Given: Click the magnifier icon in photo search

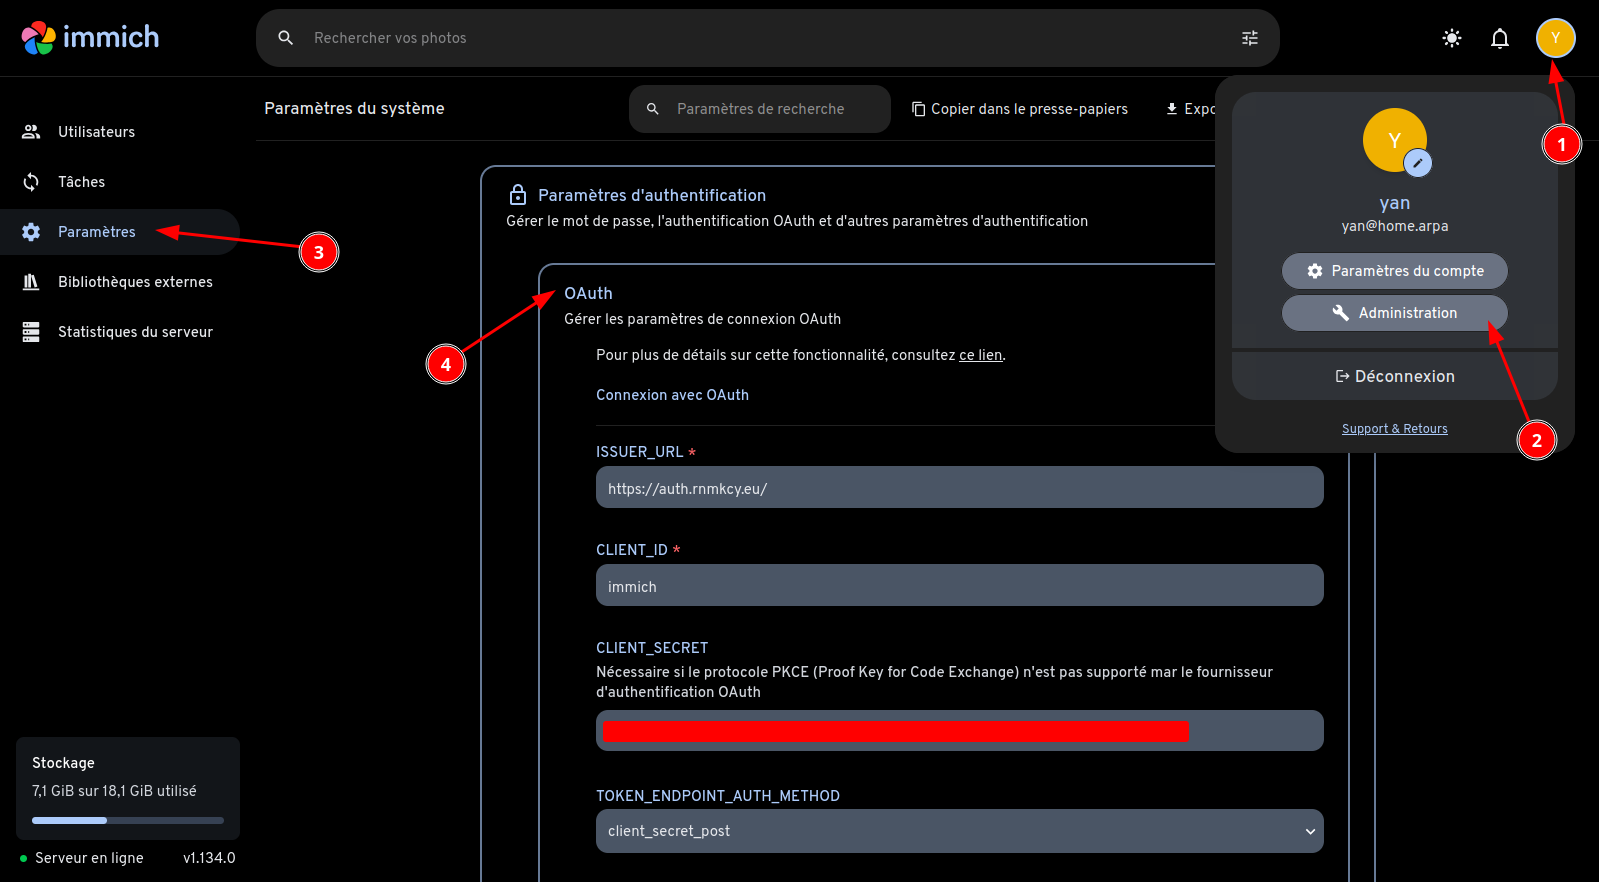Looking at the screenshot, I should click(x=286, y=38).
